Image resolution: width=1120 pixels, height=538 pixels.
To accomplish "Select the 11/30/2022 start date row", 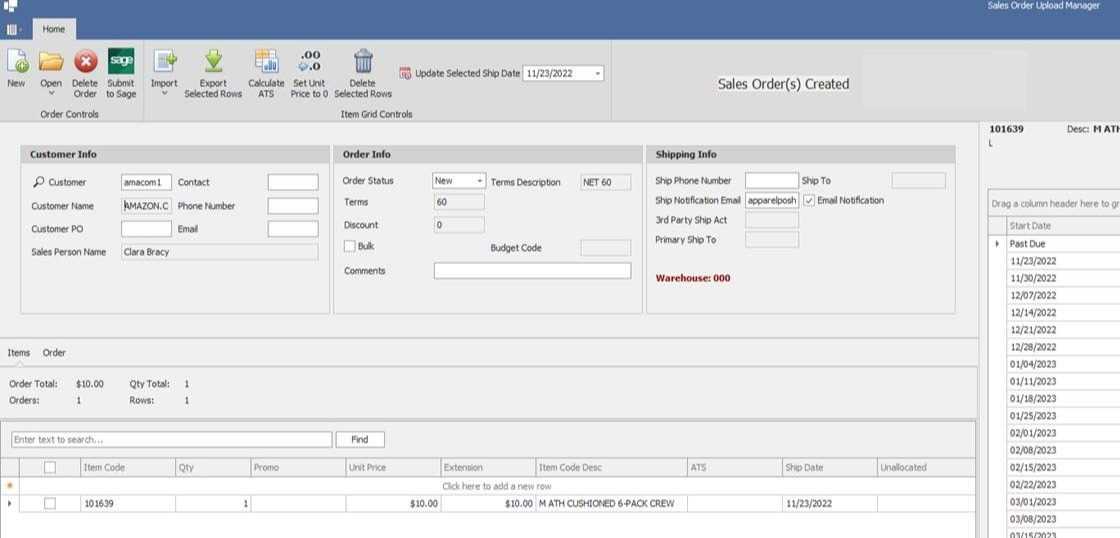I will tap(1063, 278).
